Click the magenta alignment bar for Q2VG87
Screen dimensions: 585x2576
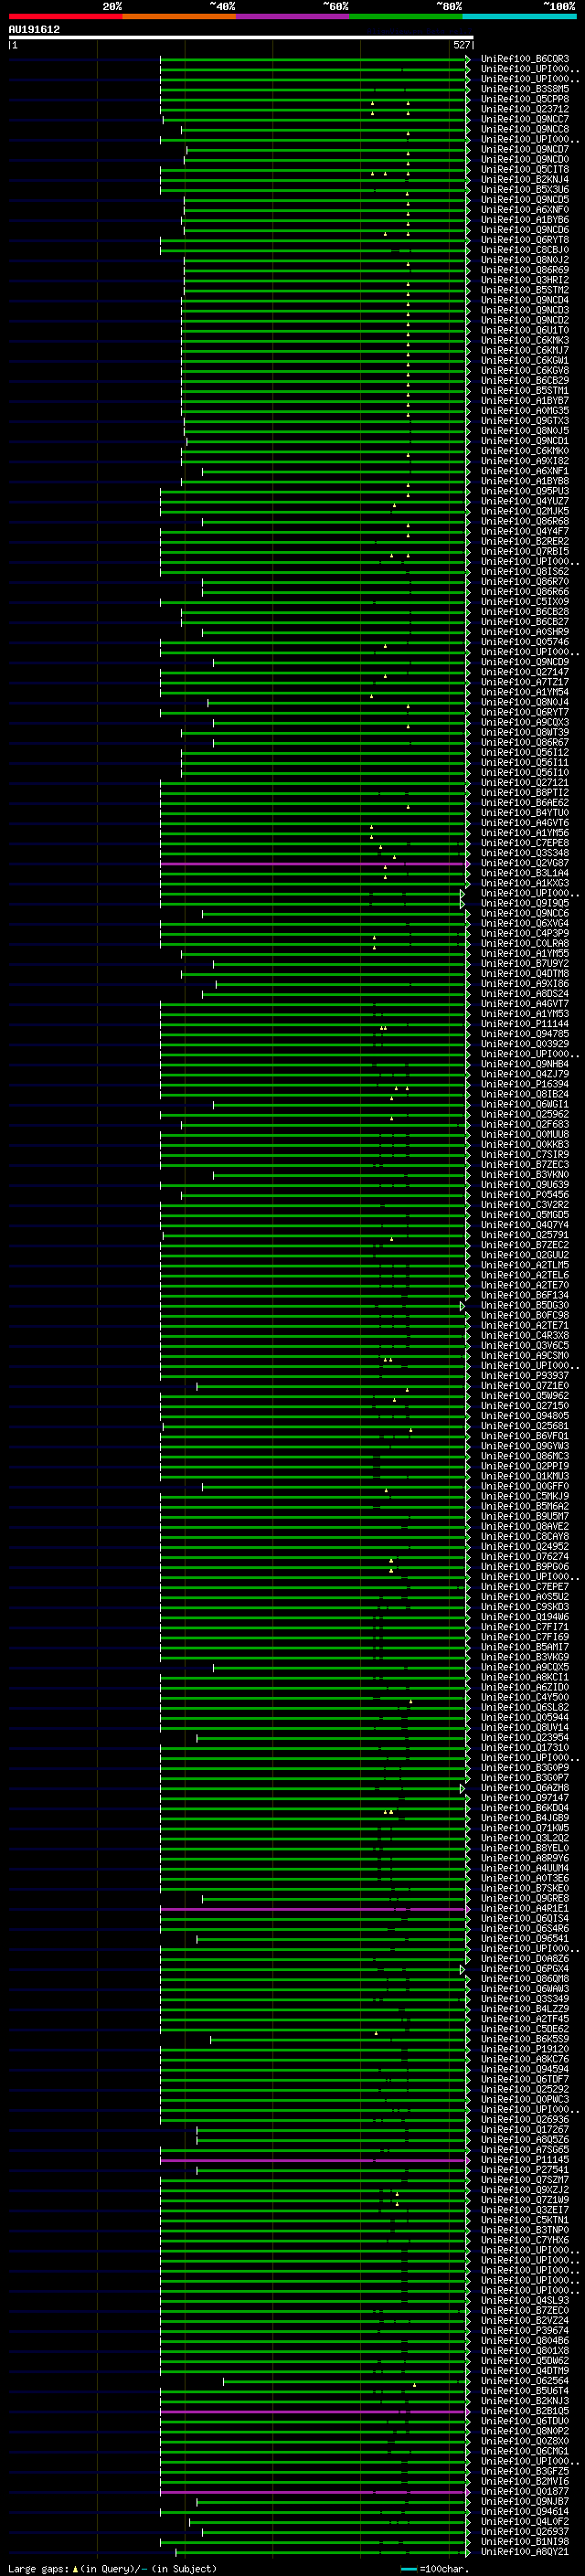314,864
